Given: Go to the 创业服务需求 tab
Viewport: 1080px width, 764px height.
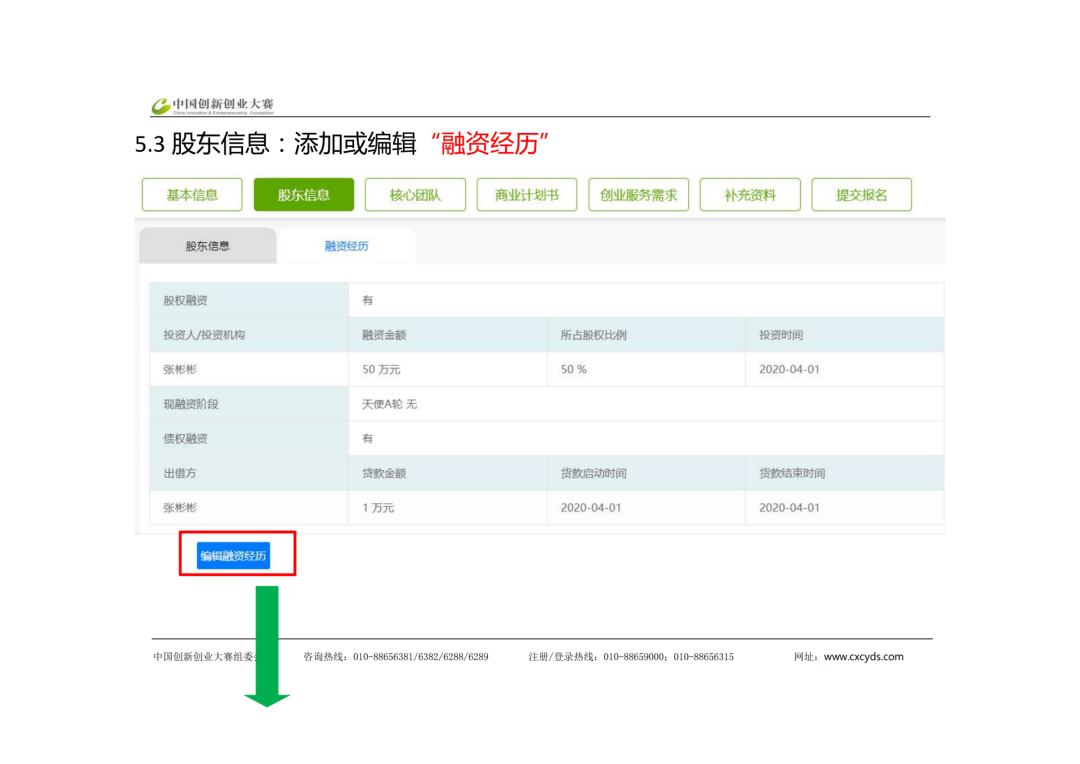Looking at the screenshot, I should [x=638, y=195].
